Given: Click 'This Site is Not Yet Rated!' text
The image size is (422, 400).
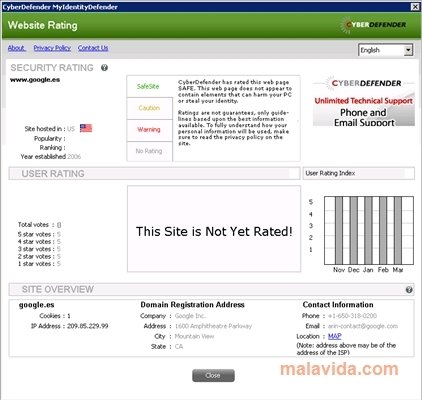Looking at the screenshot, I should tap(214, 231).
